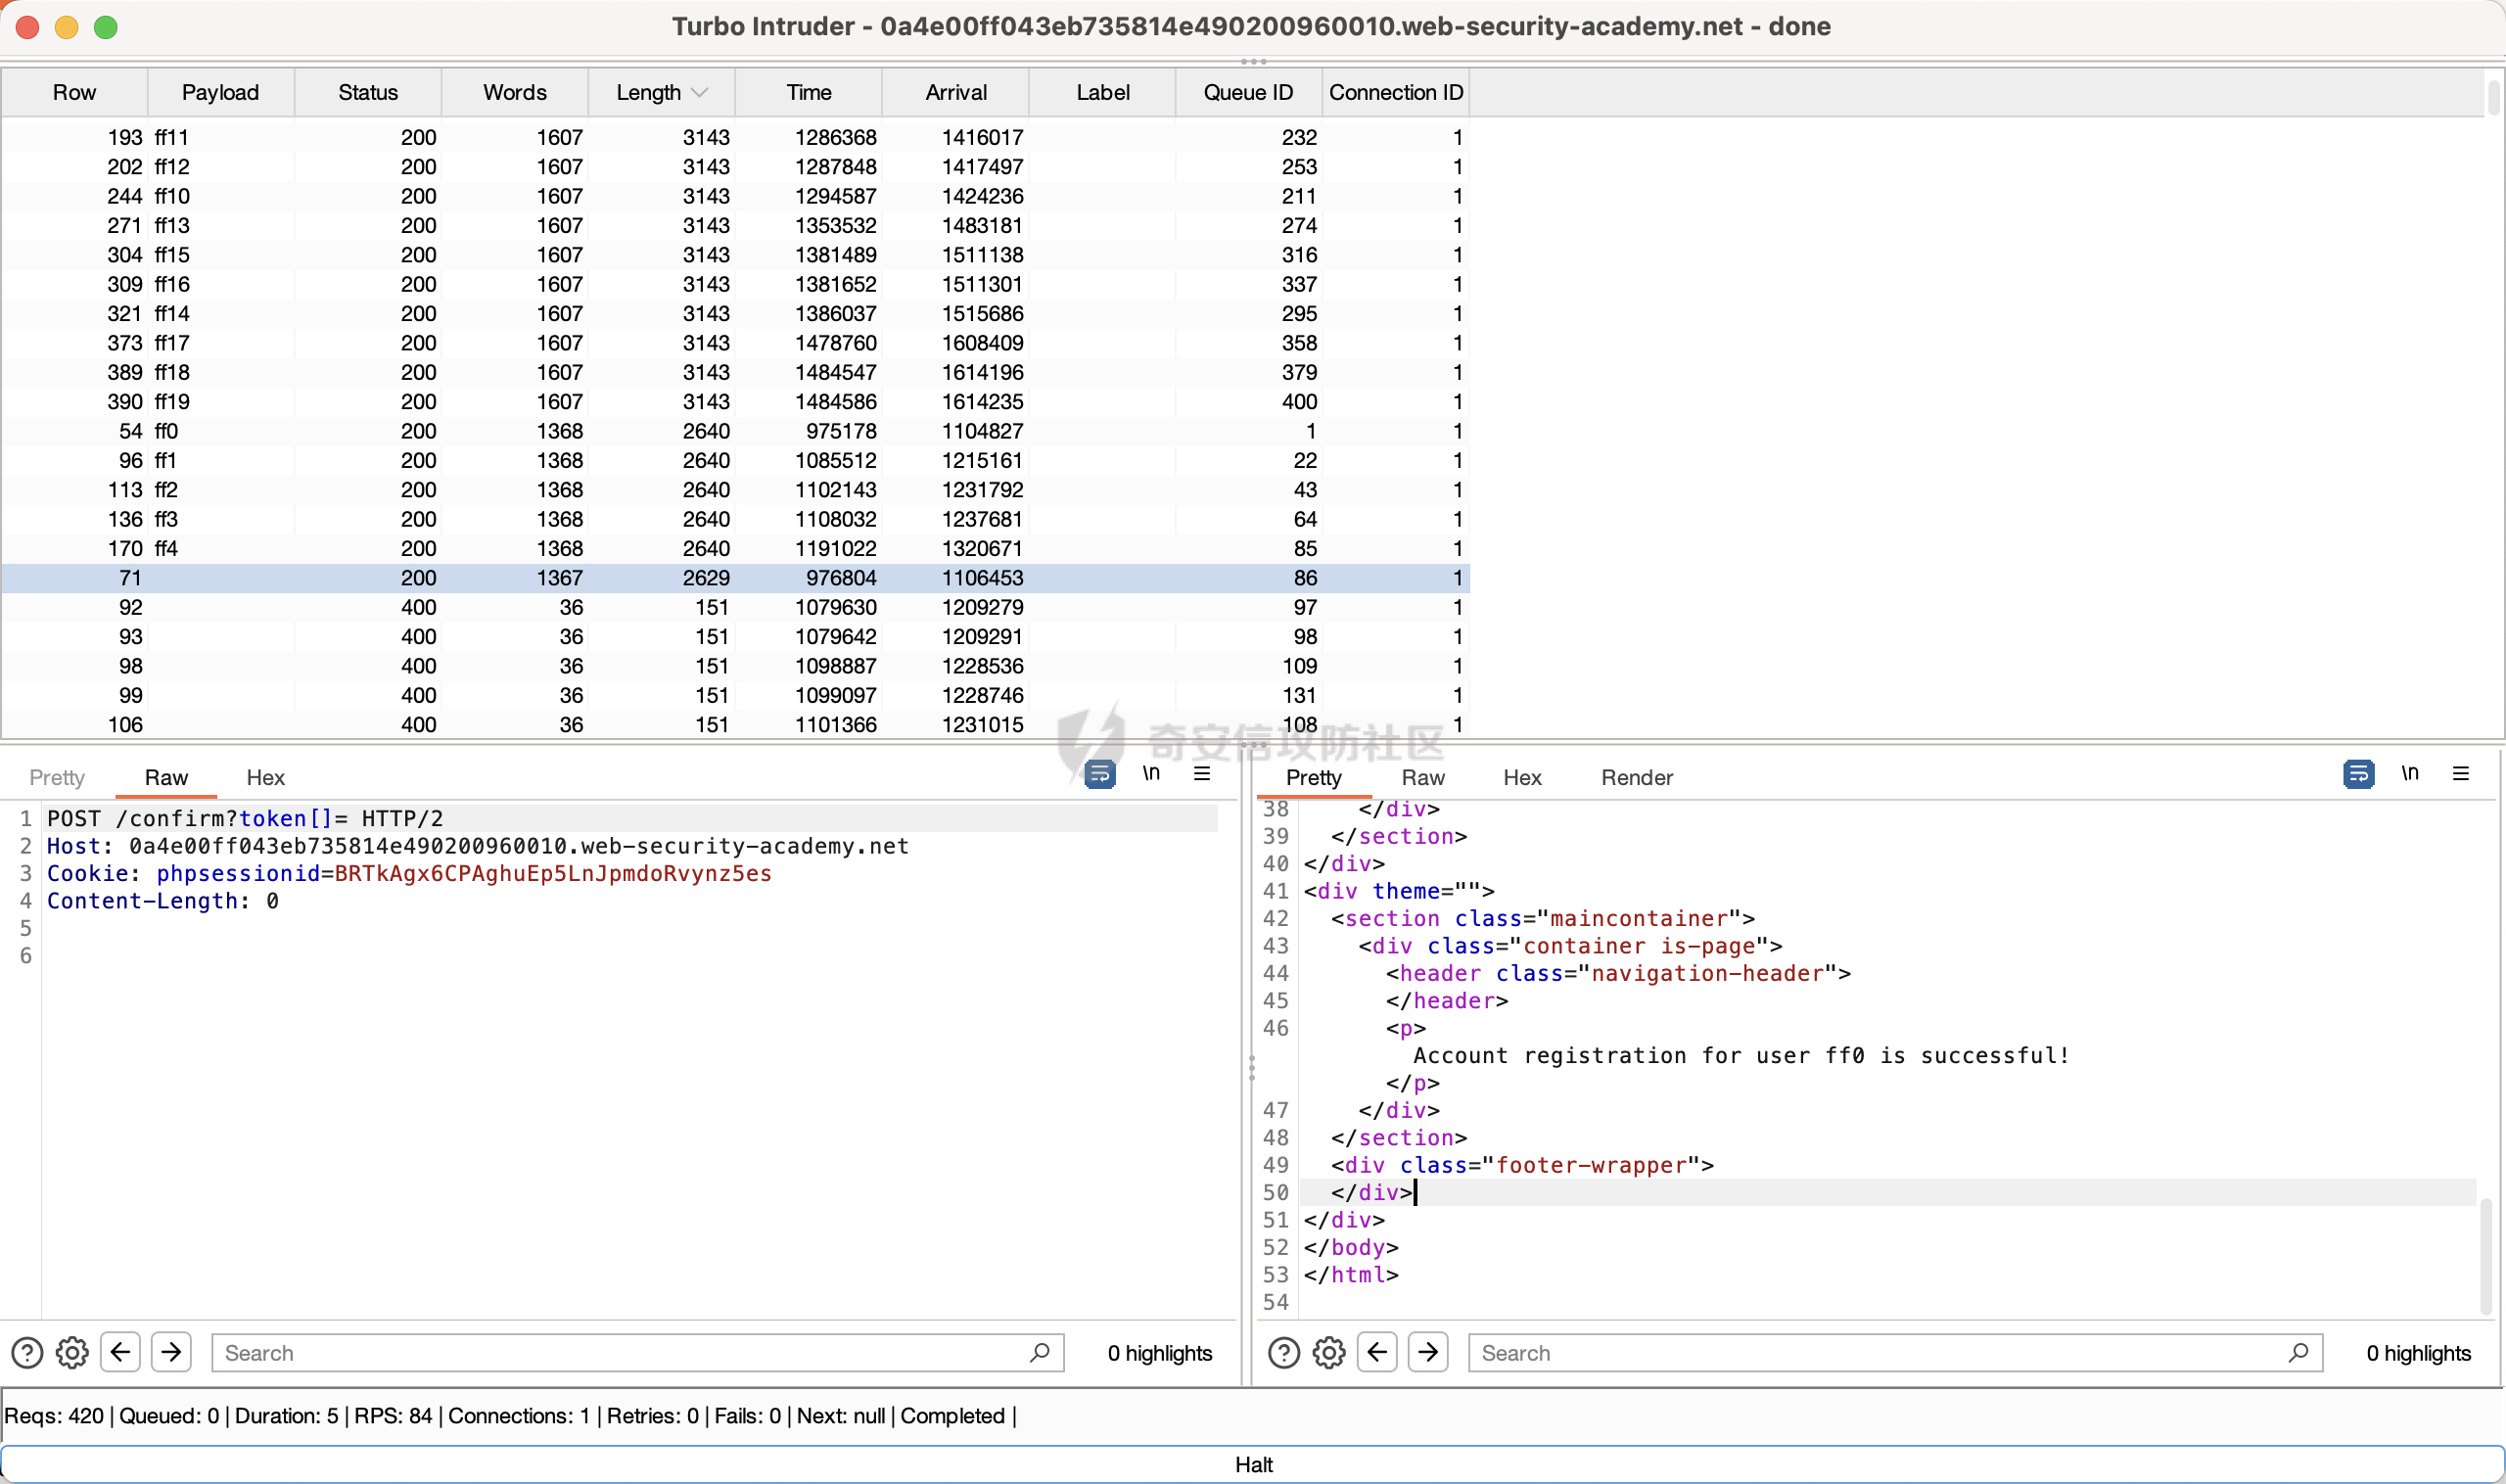Select result row with payload ff10

(735, 196)
